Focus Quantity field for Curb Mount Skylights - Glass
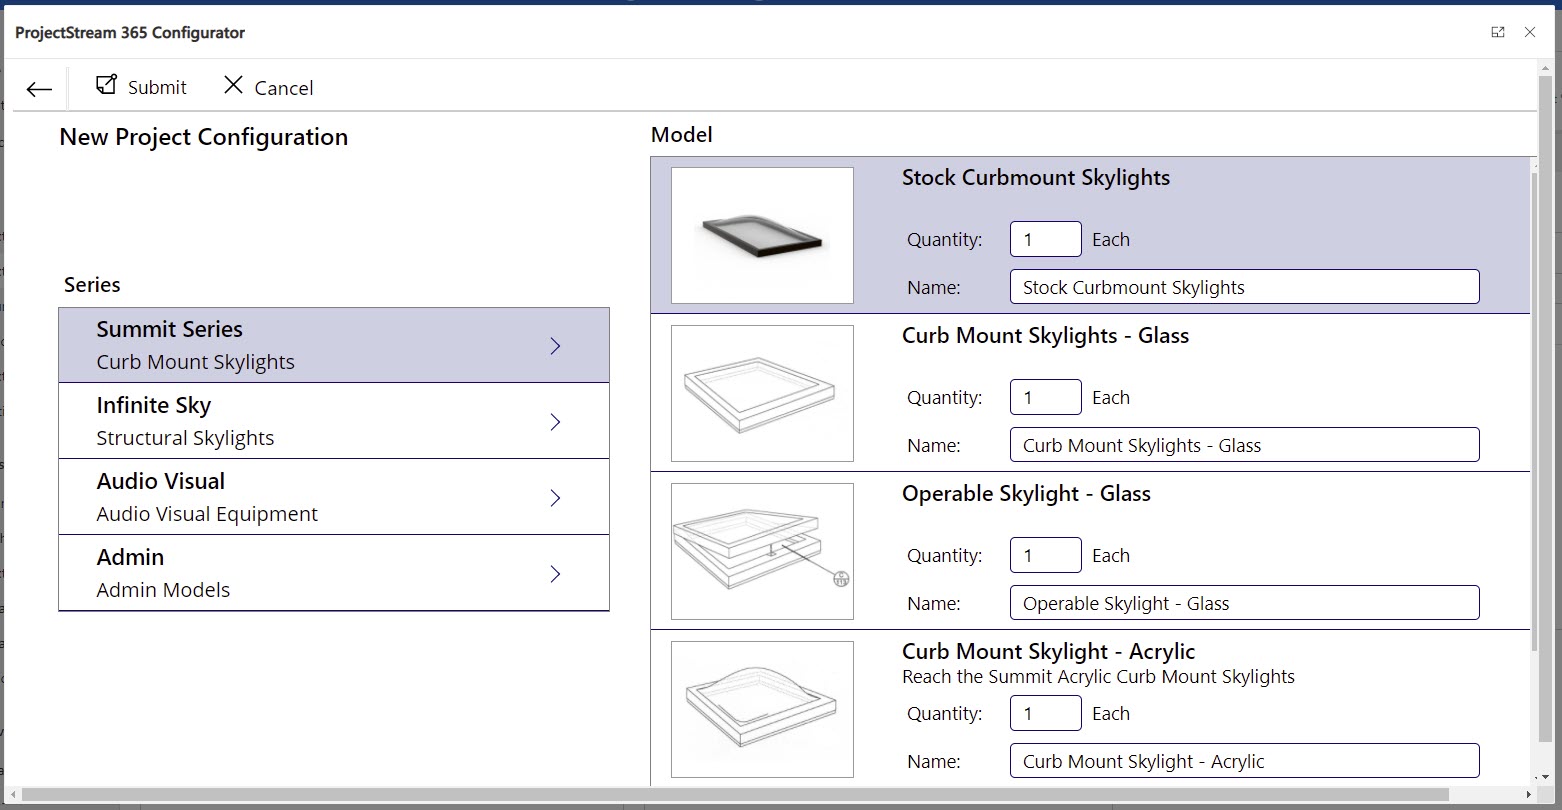 coord(1045,397)
